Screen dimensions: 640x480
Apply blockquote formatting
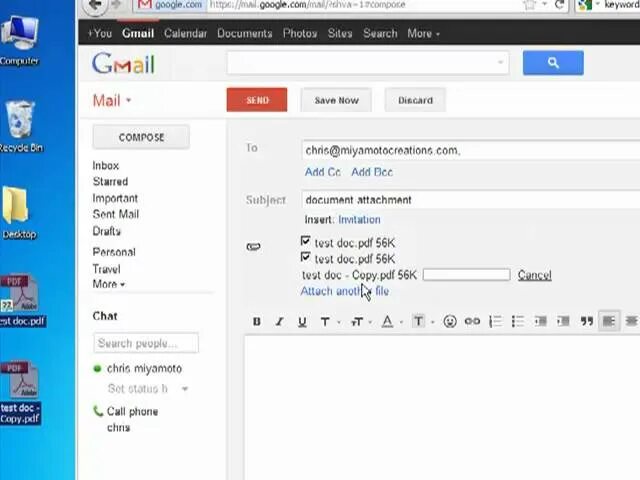click(587, 322)
